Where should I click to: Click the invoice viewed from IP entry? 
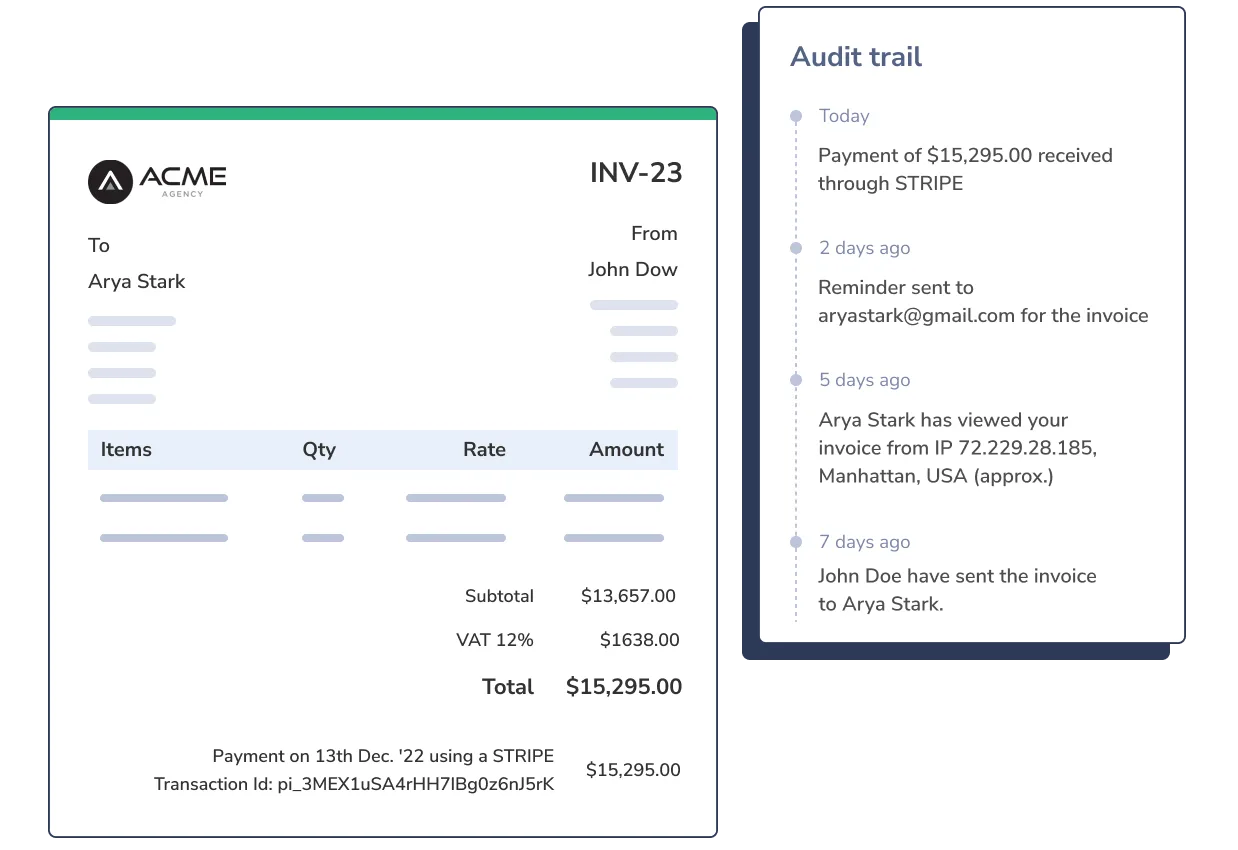[x=957, y=448]
